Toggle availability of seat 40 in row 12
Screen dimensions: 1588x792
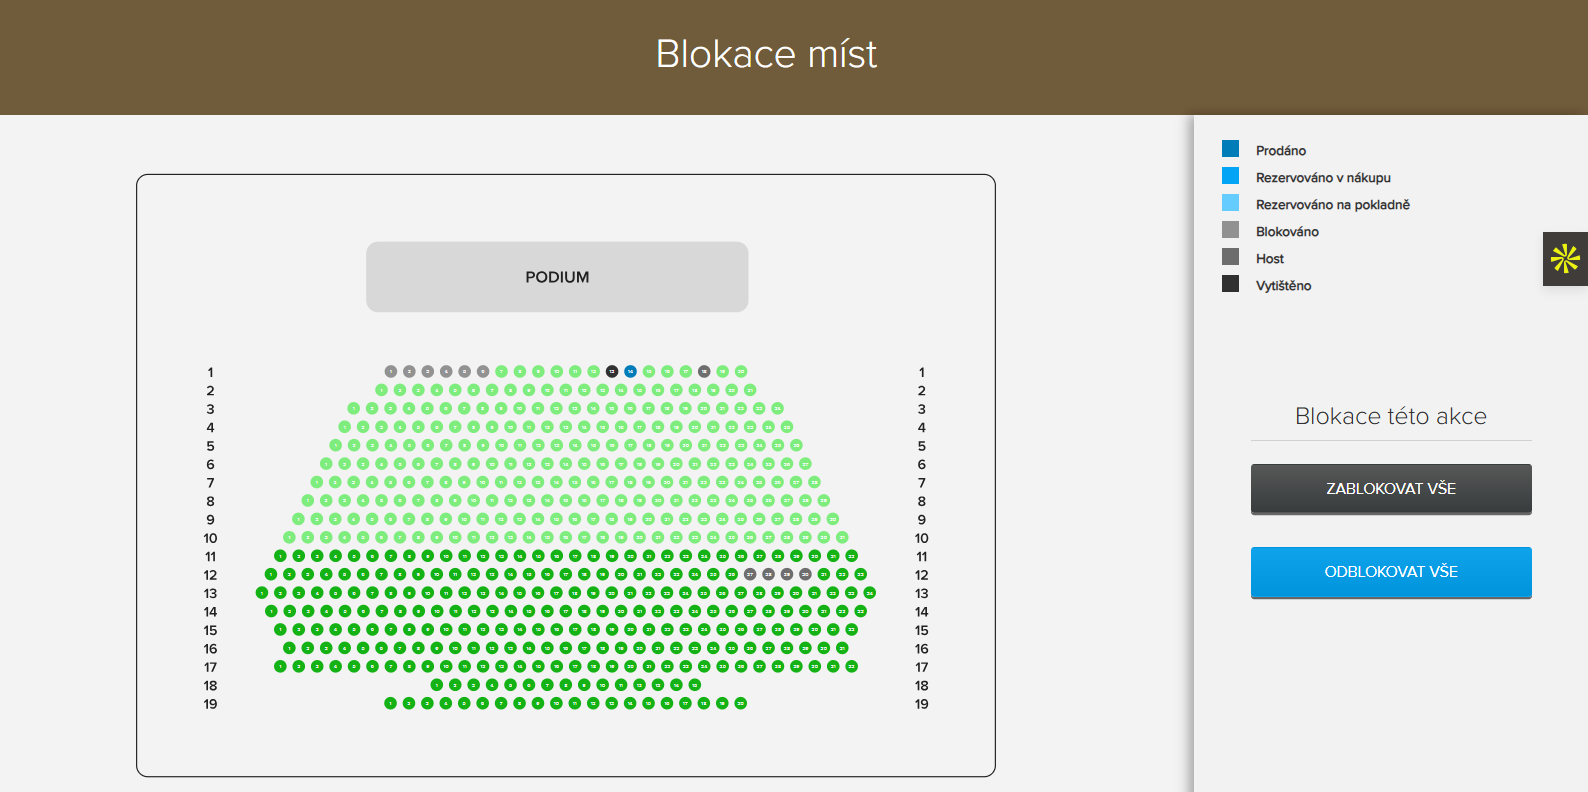tap(803, 574)
